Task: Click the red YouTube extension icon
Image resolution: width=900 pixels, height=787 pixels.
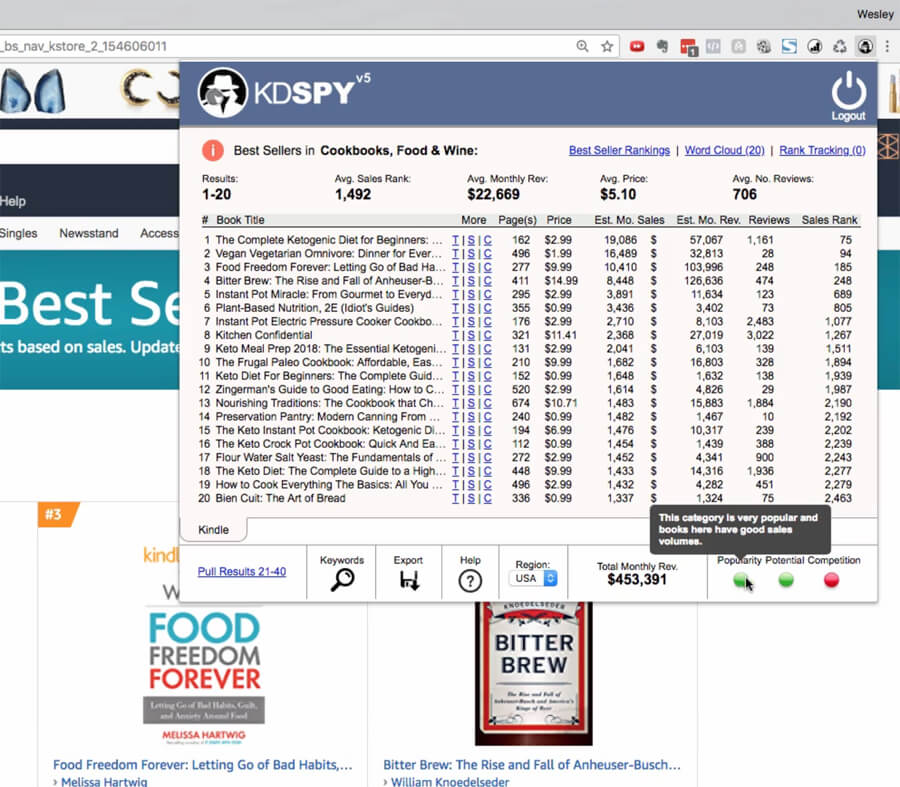Action: coord(637,46)
